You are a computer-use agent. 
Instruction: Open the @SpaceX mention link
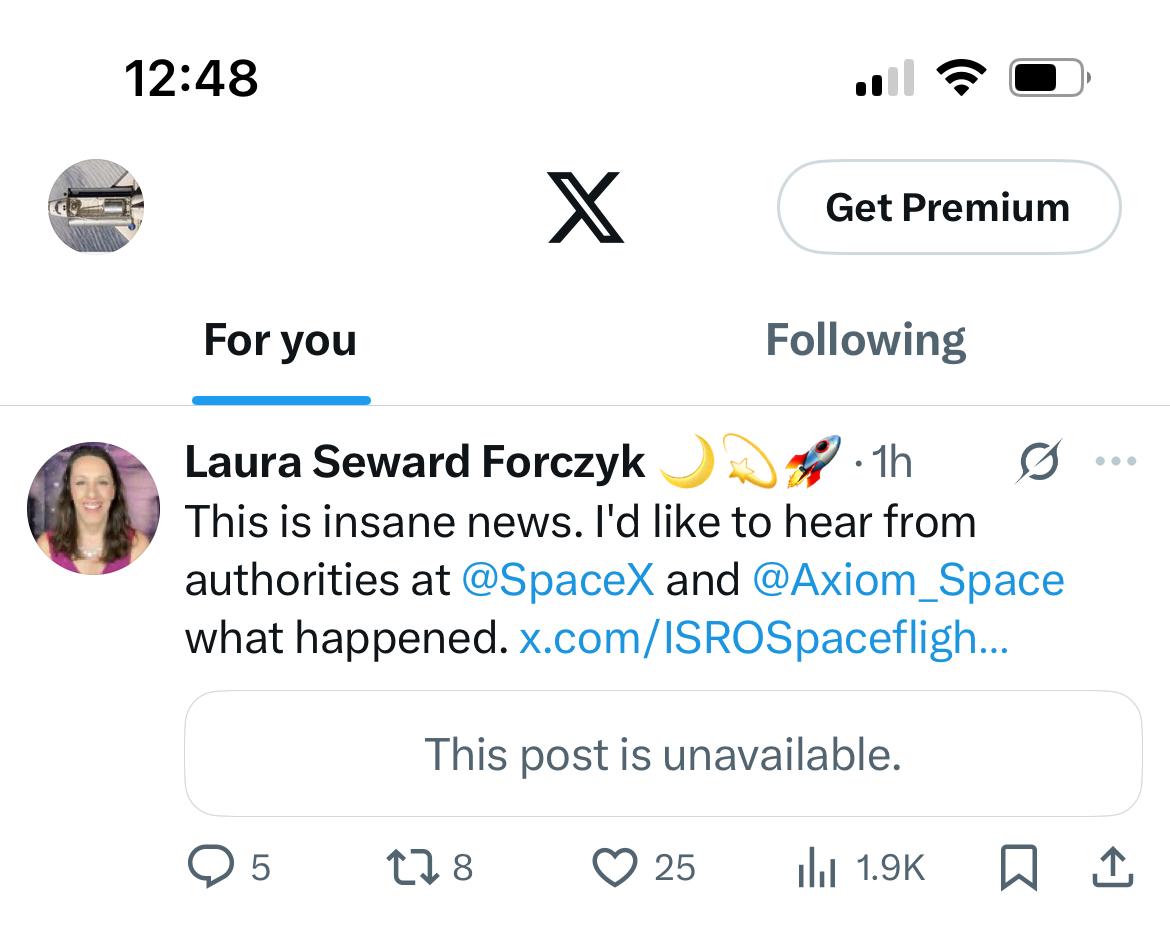pos(557,580)
